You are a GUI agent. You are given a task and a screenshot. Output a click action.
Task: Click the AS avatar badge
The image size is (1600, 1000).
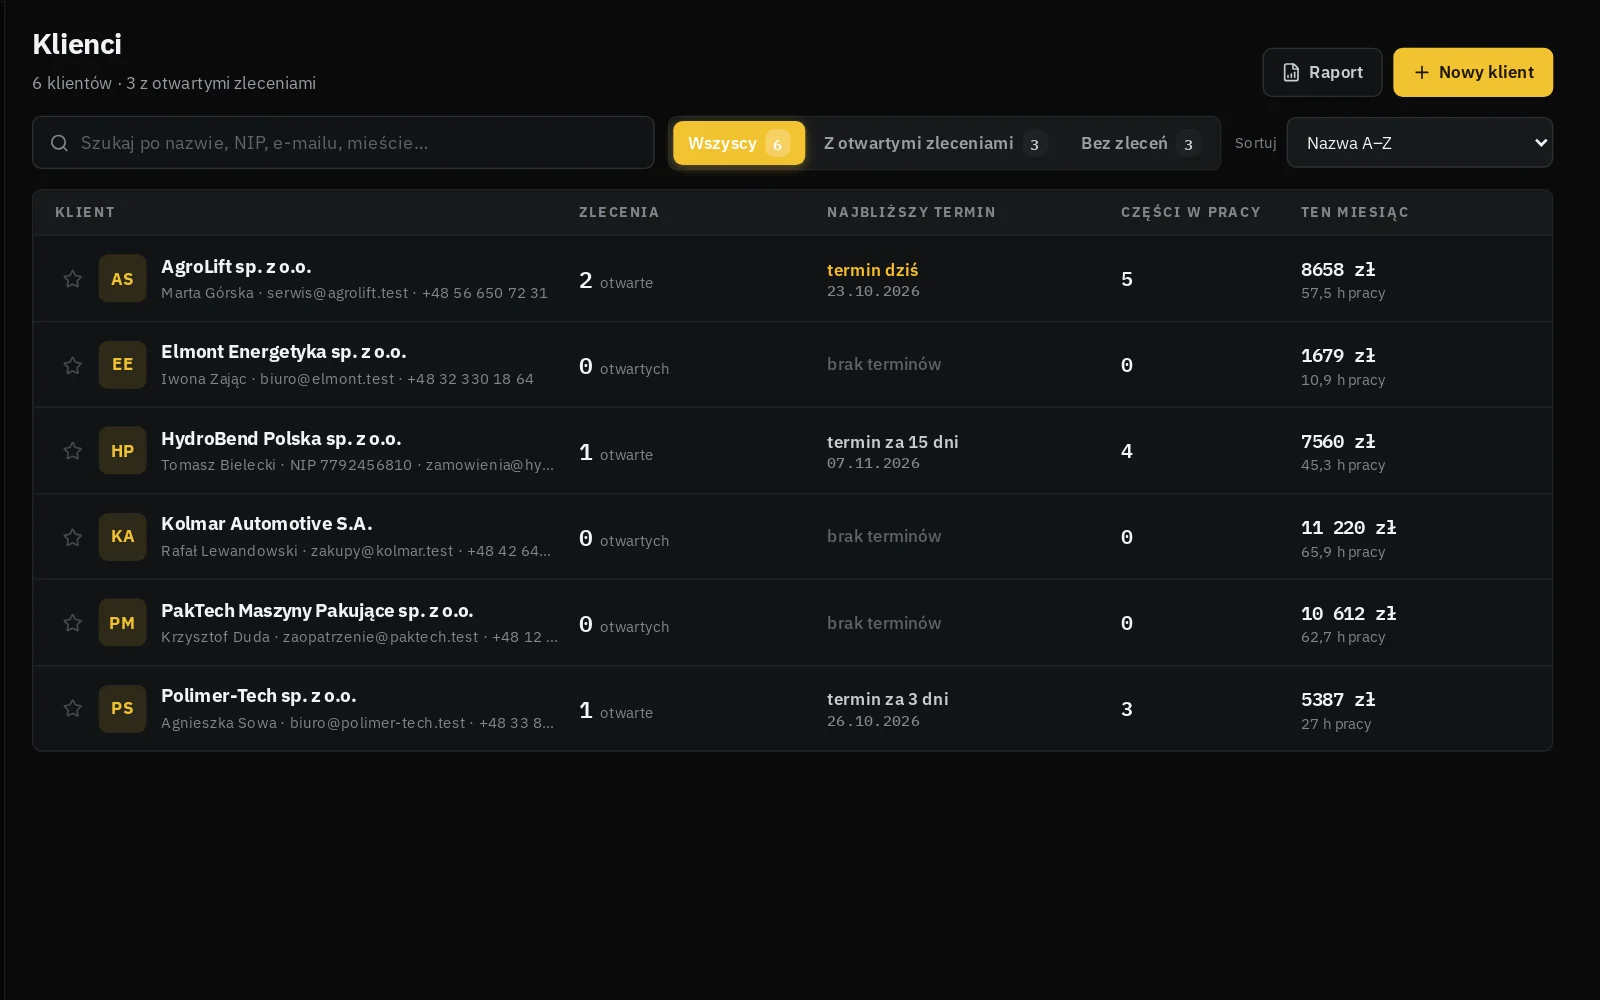pyautogui.click(x=122, y=279)
